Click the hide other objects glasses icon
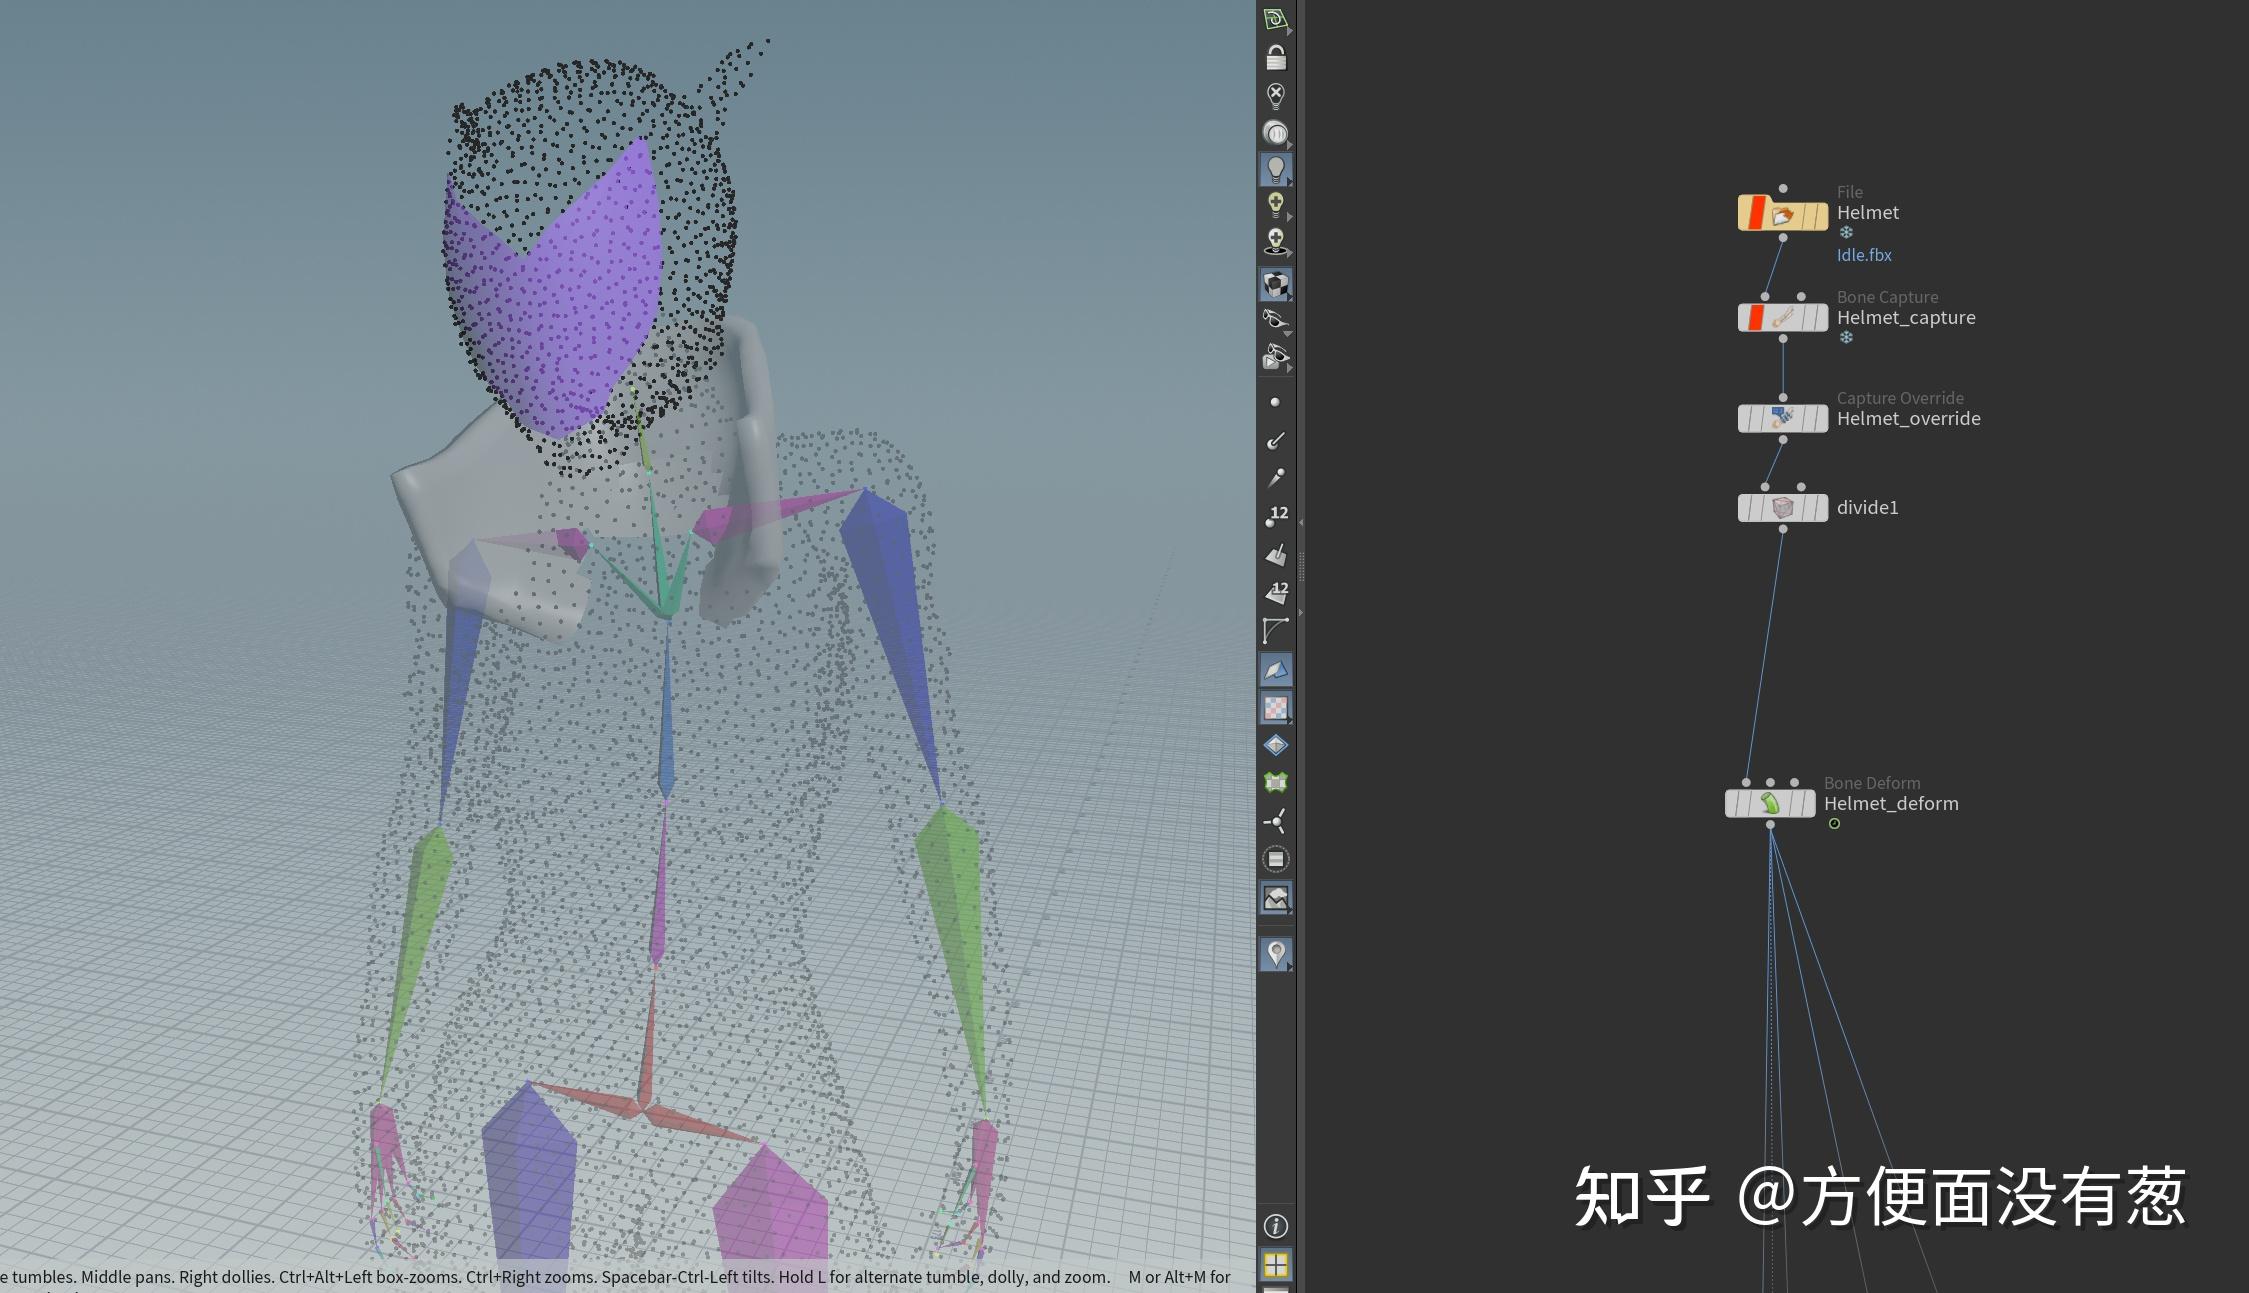Viewport: 2249px width, 1293px height. (1275, 320)
